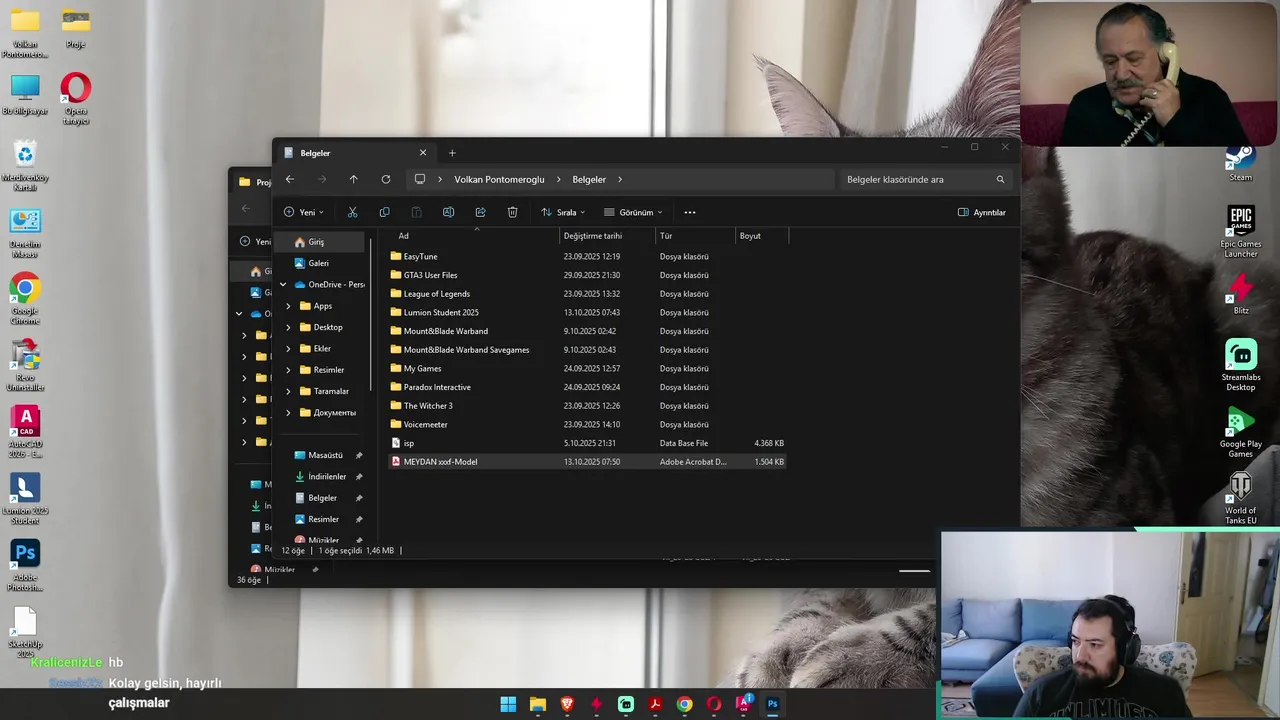Select the EasyTune folder

(588, 256)
